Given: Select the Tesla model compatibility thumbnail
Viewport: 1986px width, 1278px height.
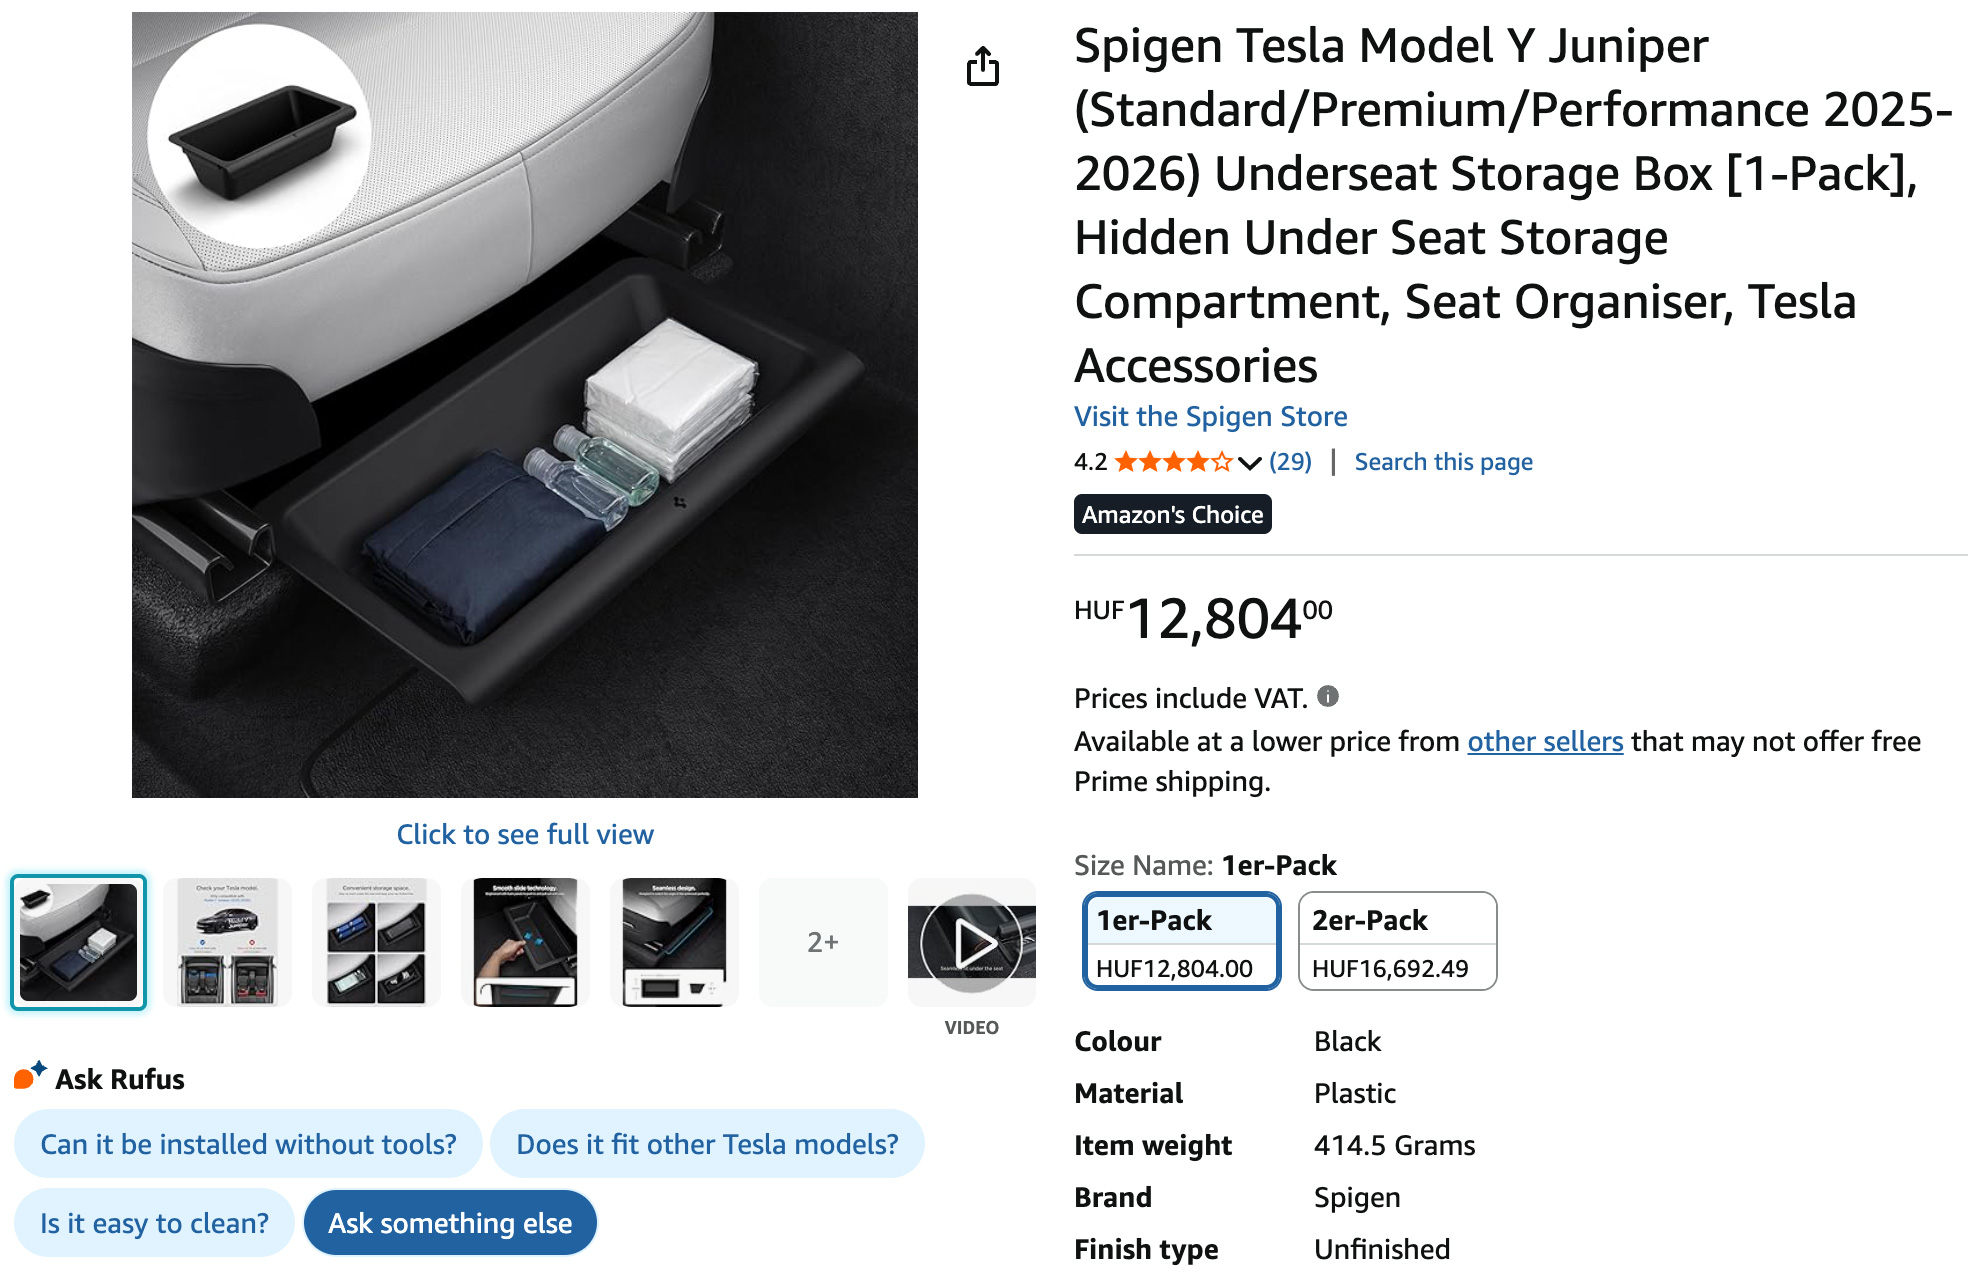Looking at the screenshot, I should click(227, 942).
